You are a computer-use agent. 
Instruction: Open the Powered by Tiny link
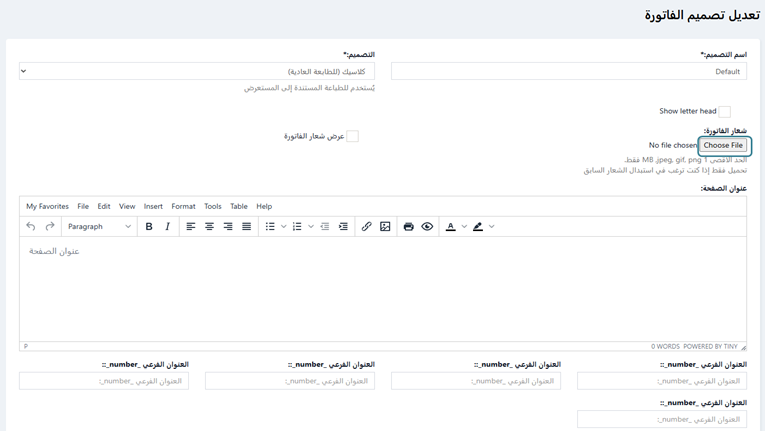click(711, 347)
